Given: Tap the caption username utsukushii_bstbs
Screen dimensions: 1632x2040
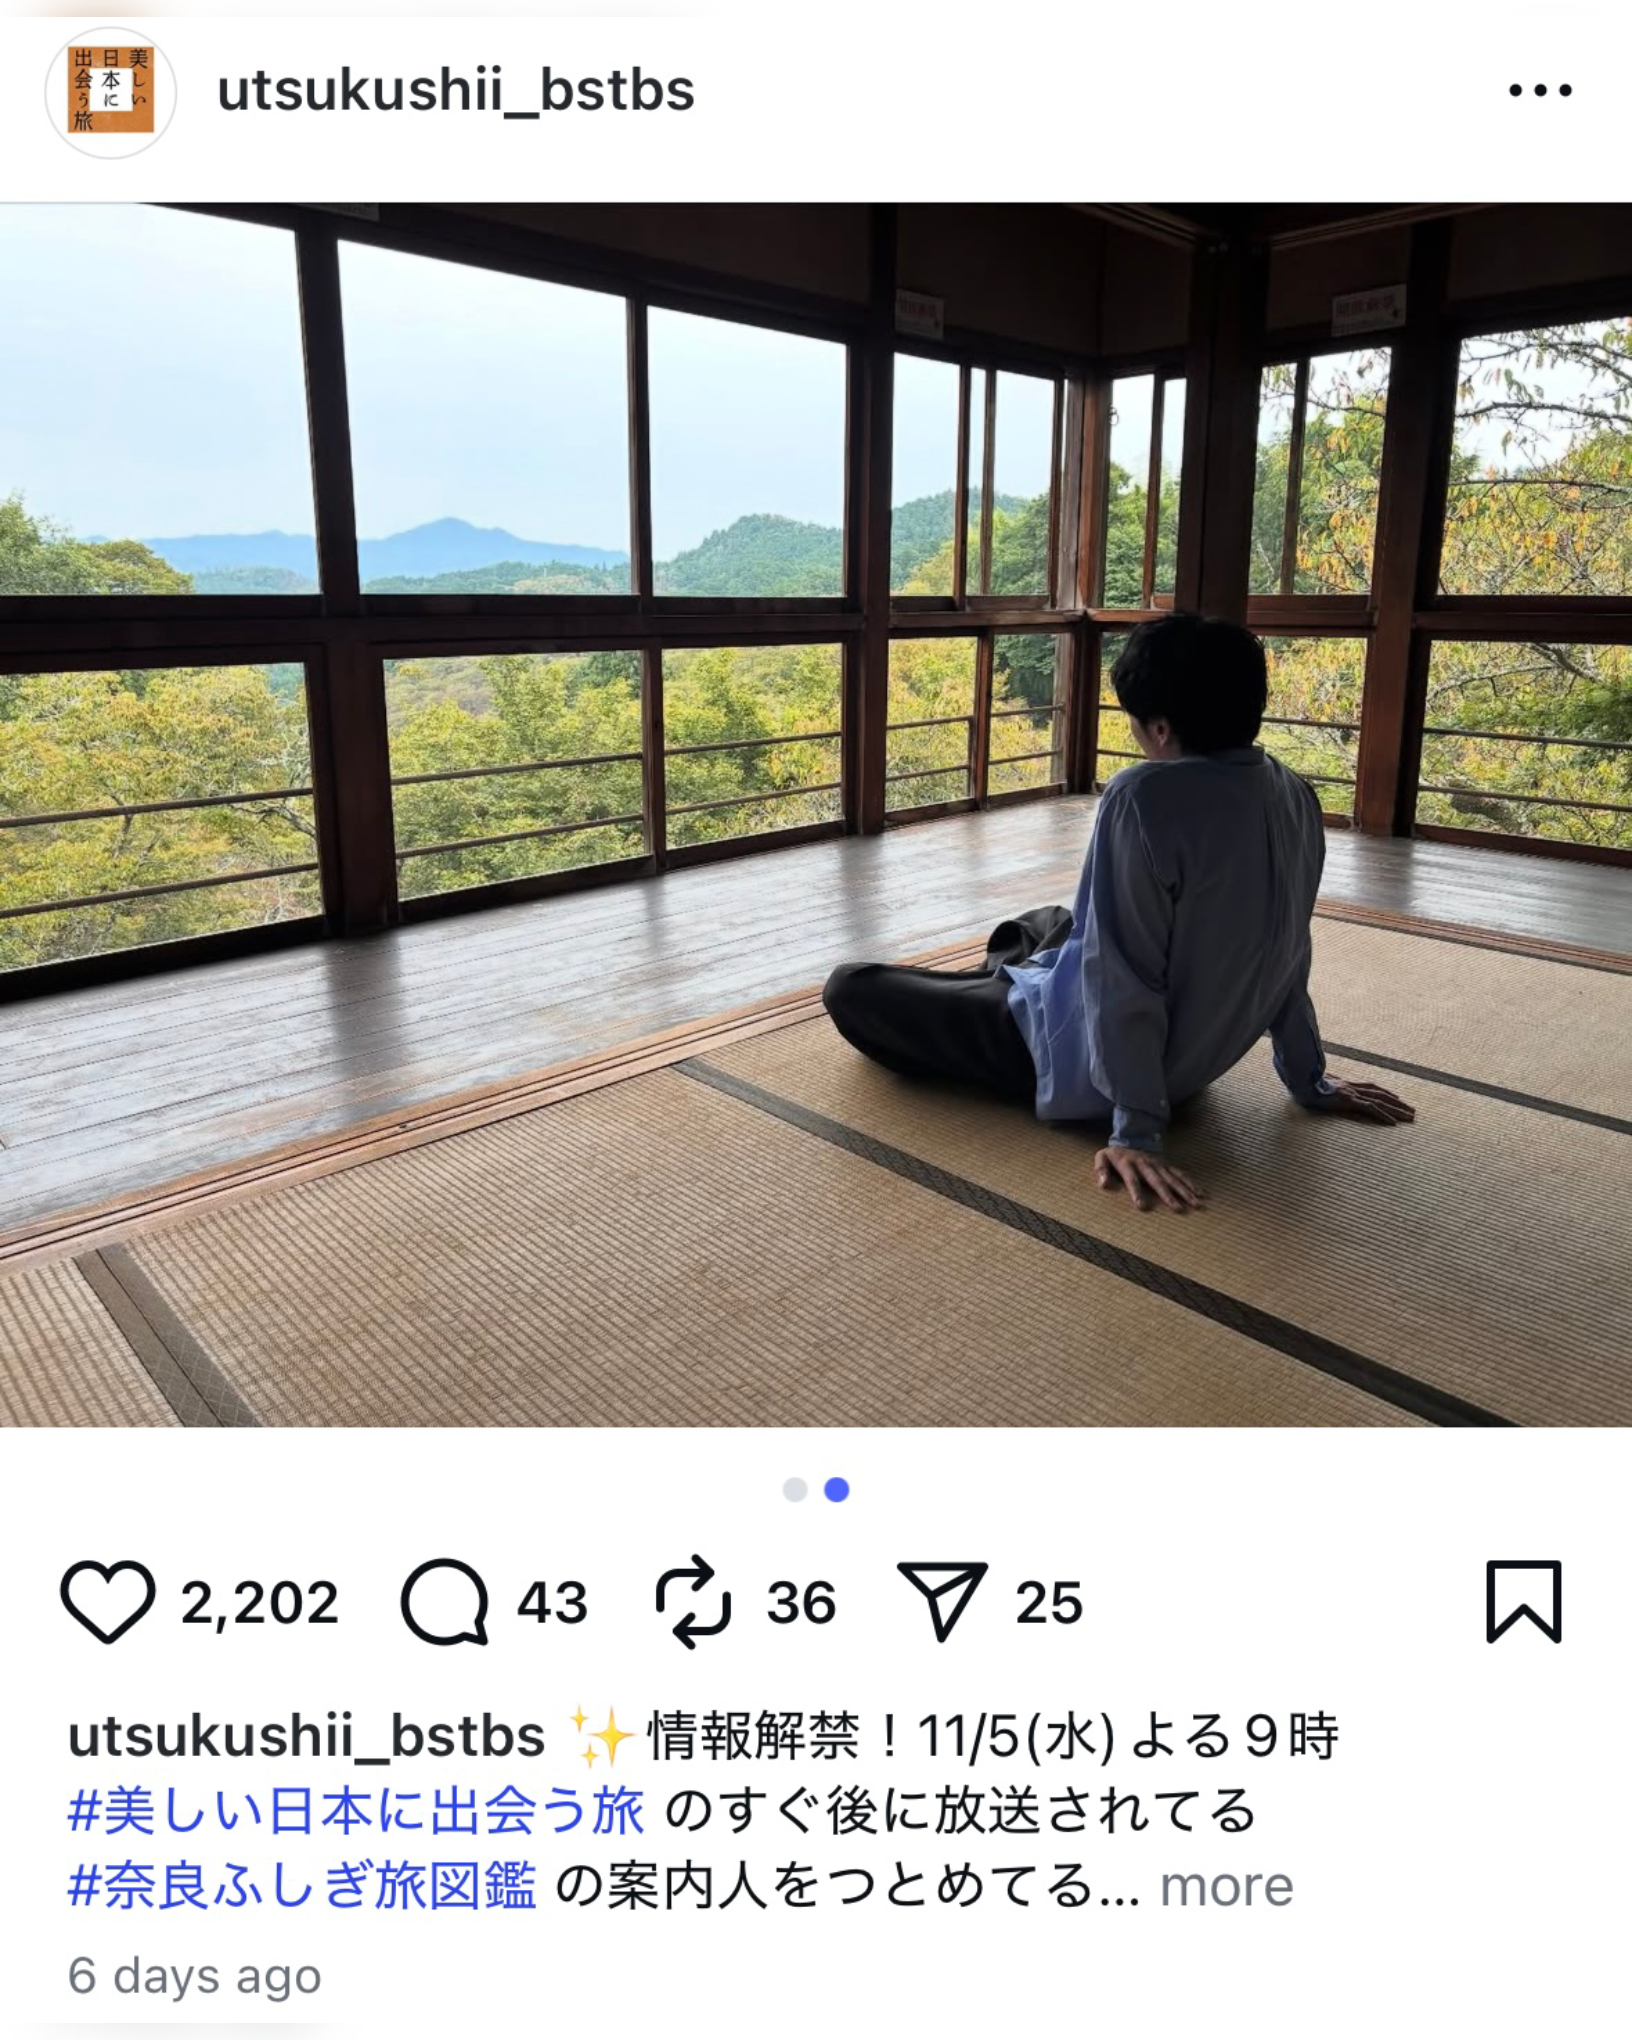Looking at the screenshot, I should [x=306, y=1736].
